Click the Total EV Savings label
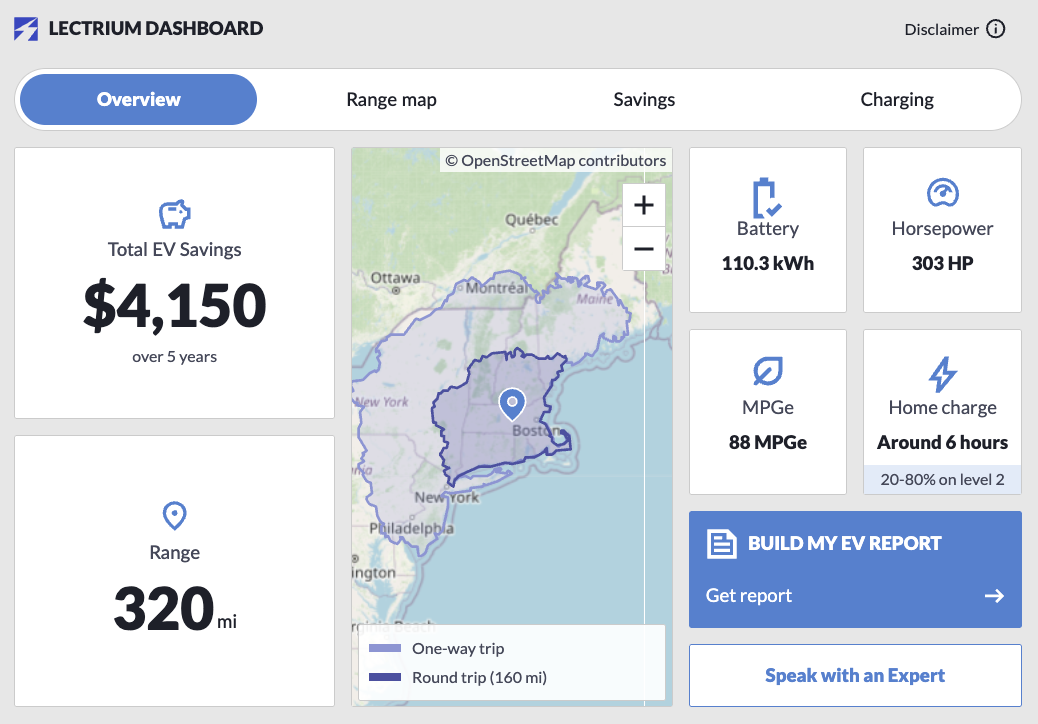1038x724 pixels. [x=175, y=249]
